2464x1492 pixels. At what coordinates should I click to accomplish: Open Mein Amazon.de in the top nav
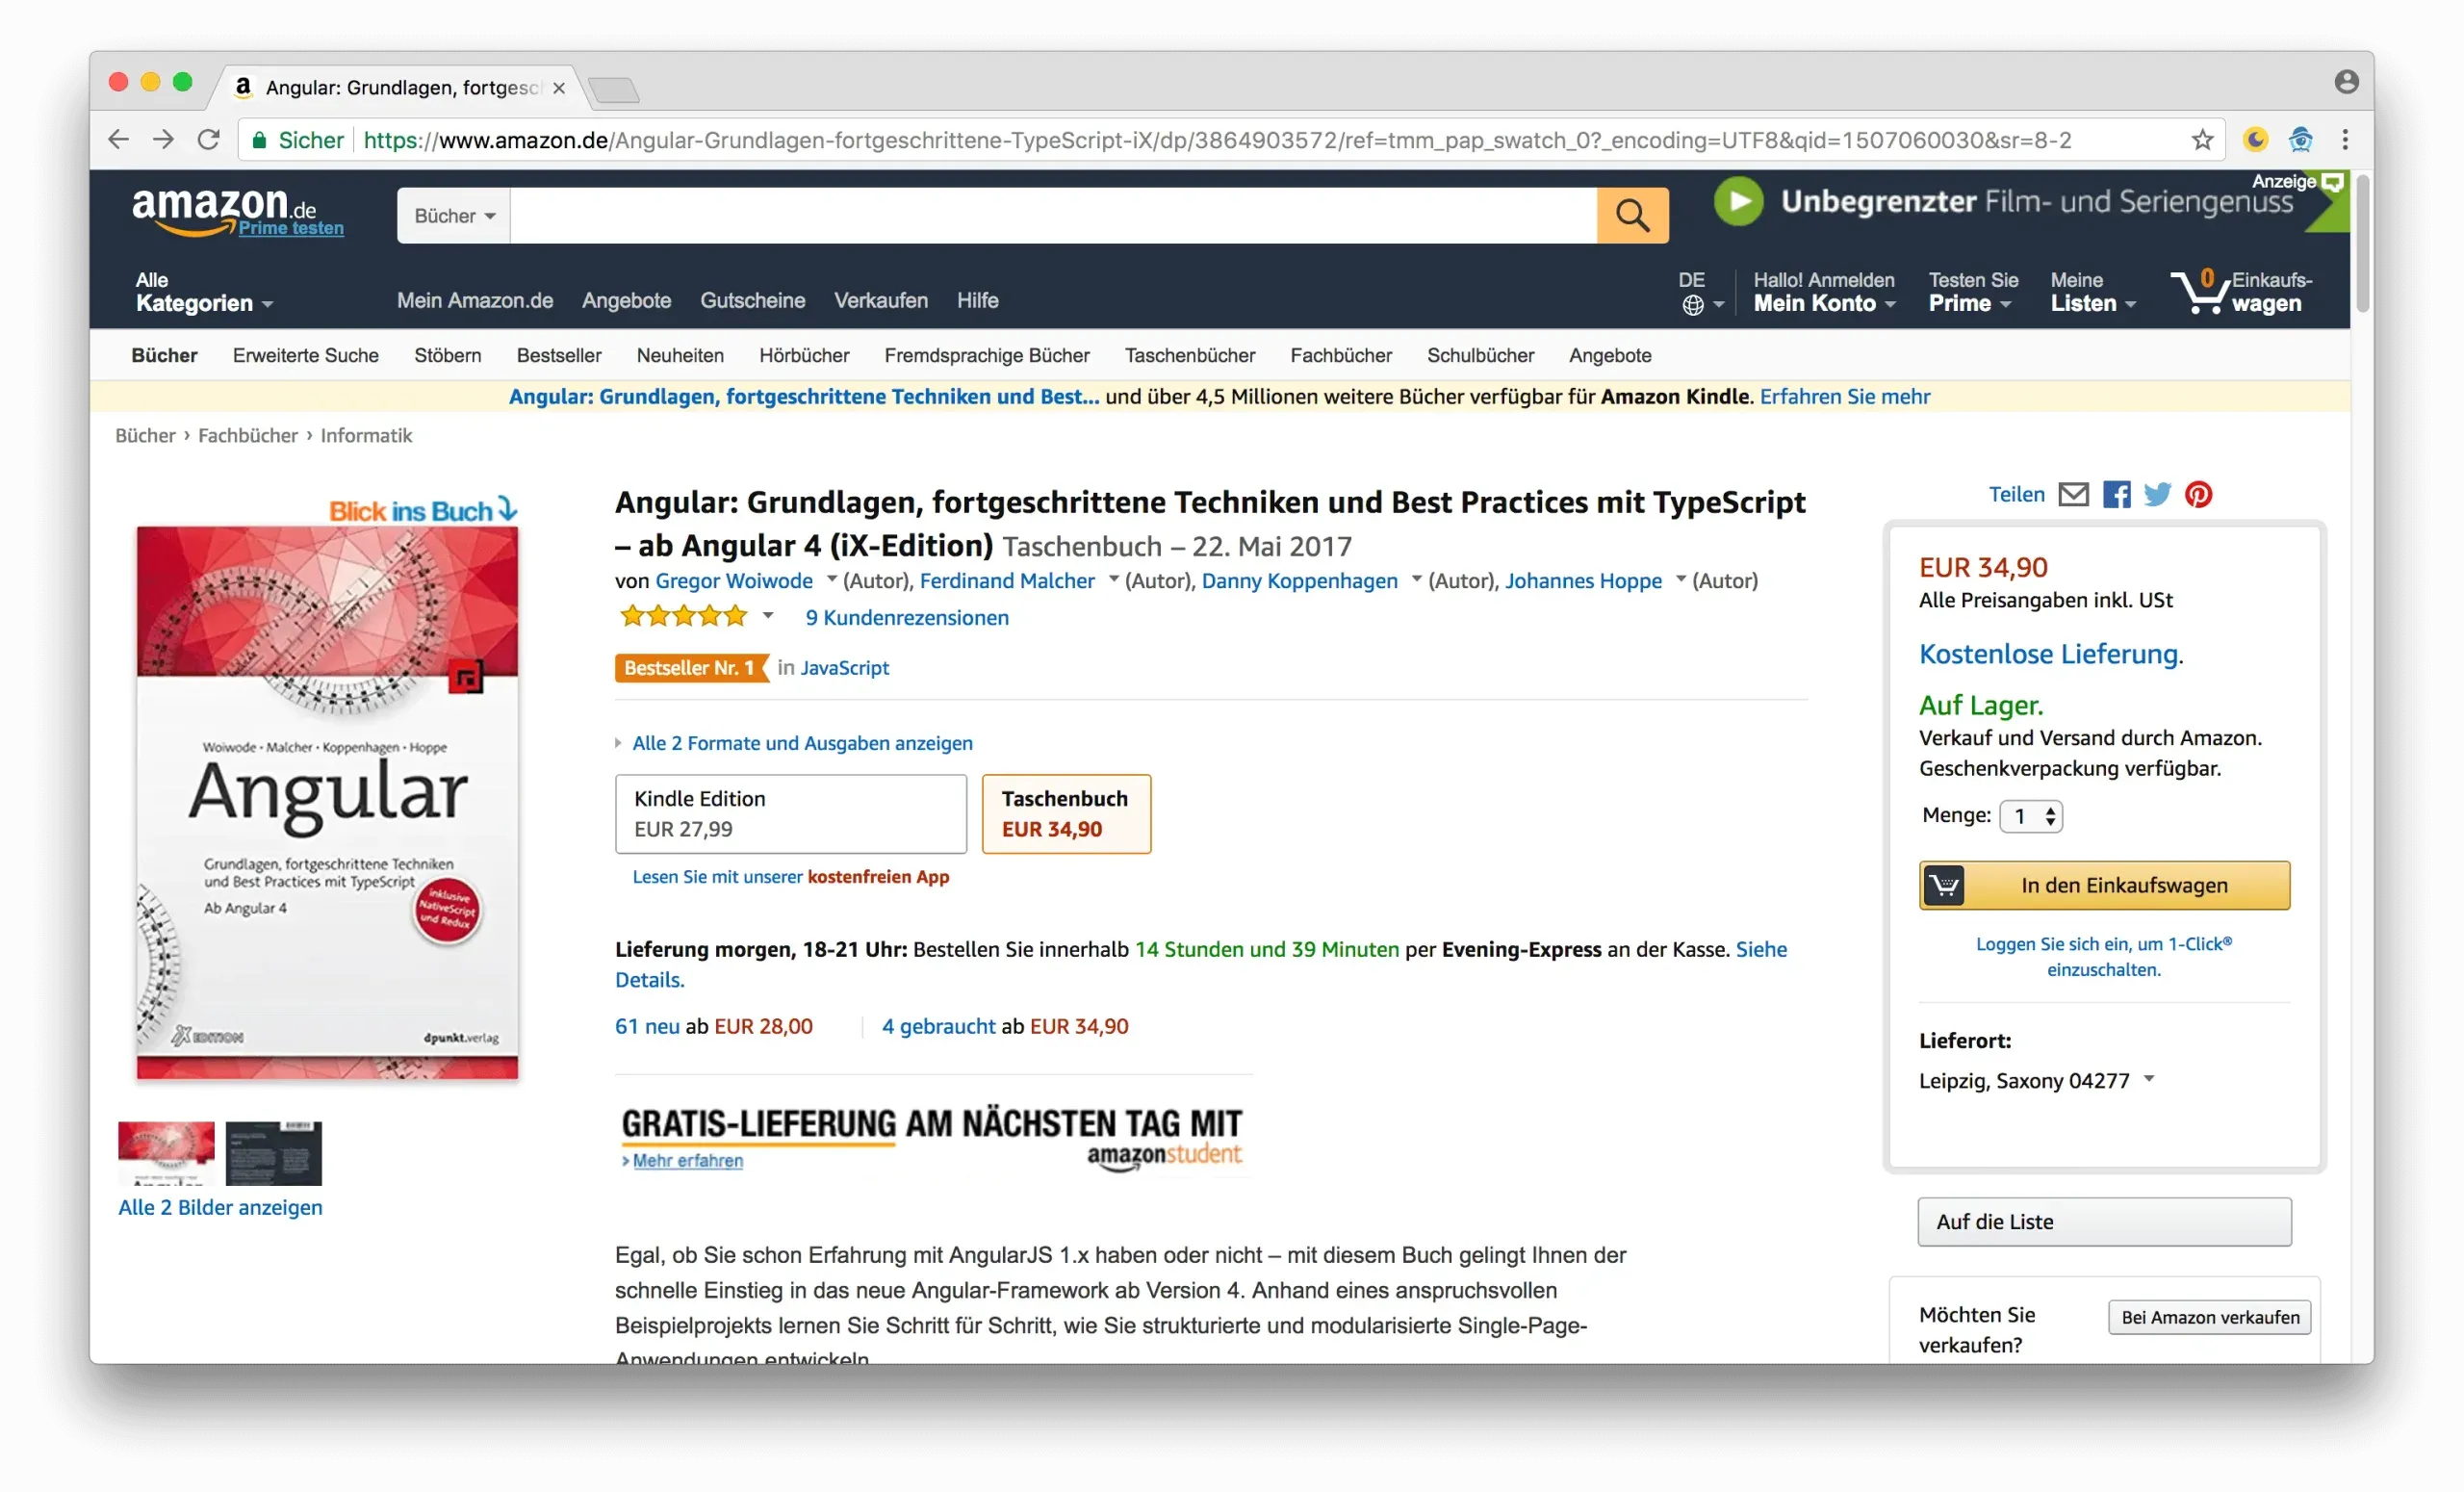tap(475, 300)
